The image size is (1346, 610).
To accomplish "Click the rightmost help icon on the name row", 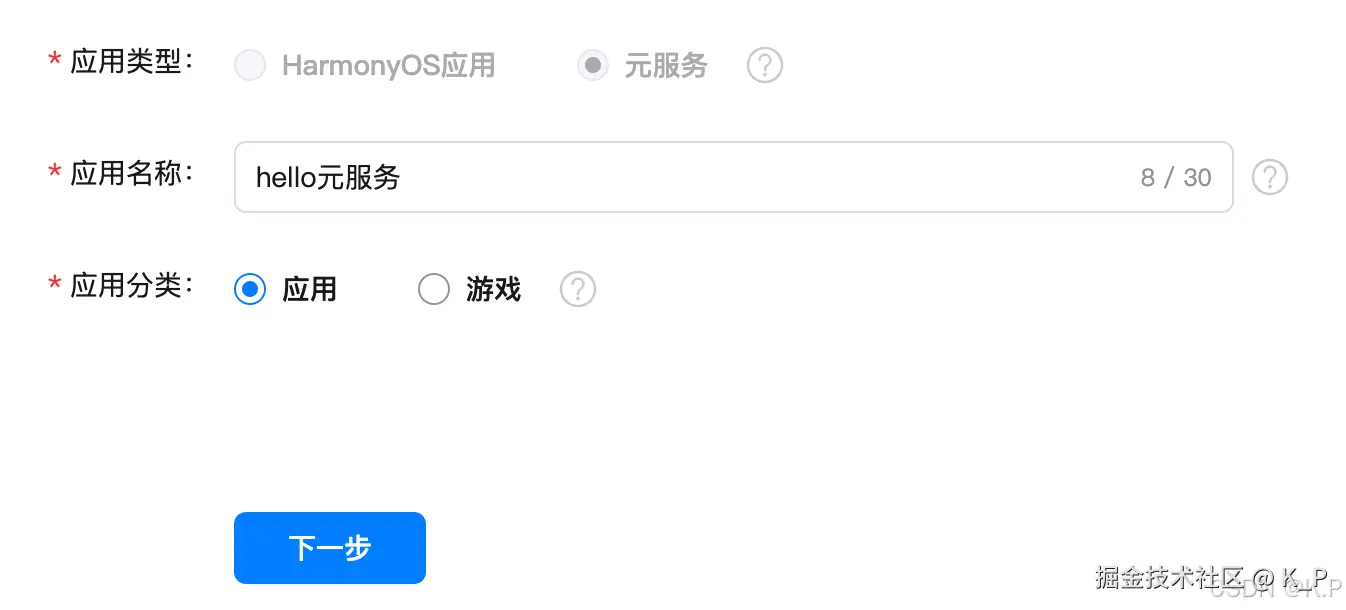I will (x=1270, y=177).
